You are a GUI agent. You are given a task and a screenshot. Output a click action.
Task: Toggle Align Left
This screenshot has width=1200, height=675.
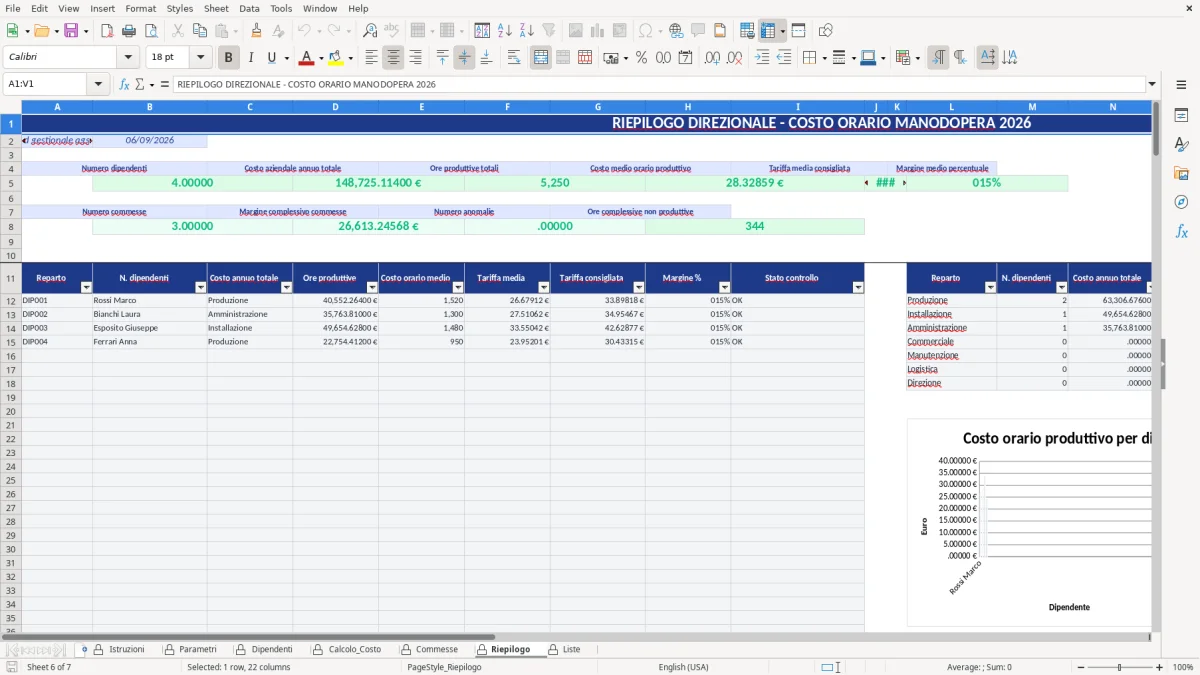click(372, 58)
